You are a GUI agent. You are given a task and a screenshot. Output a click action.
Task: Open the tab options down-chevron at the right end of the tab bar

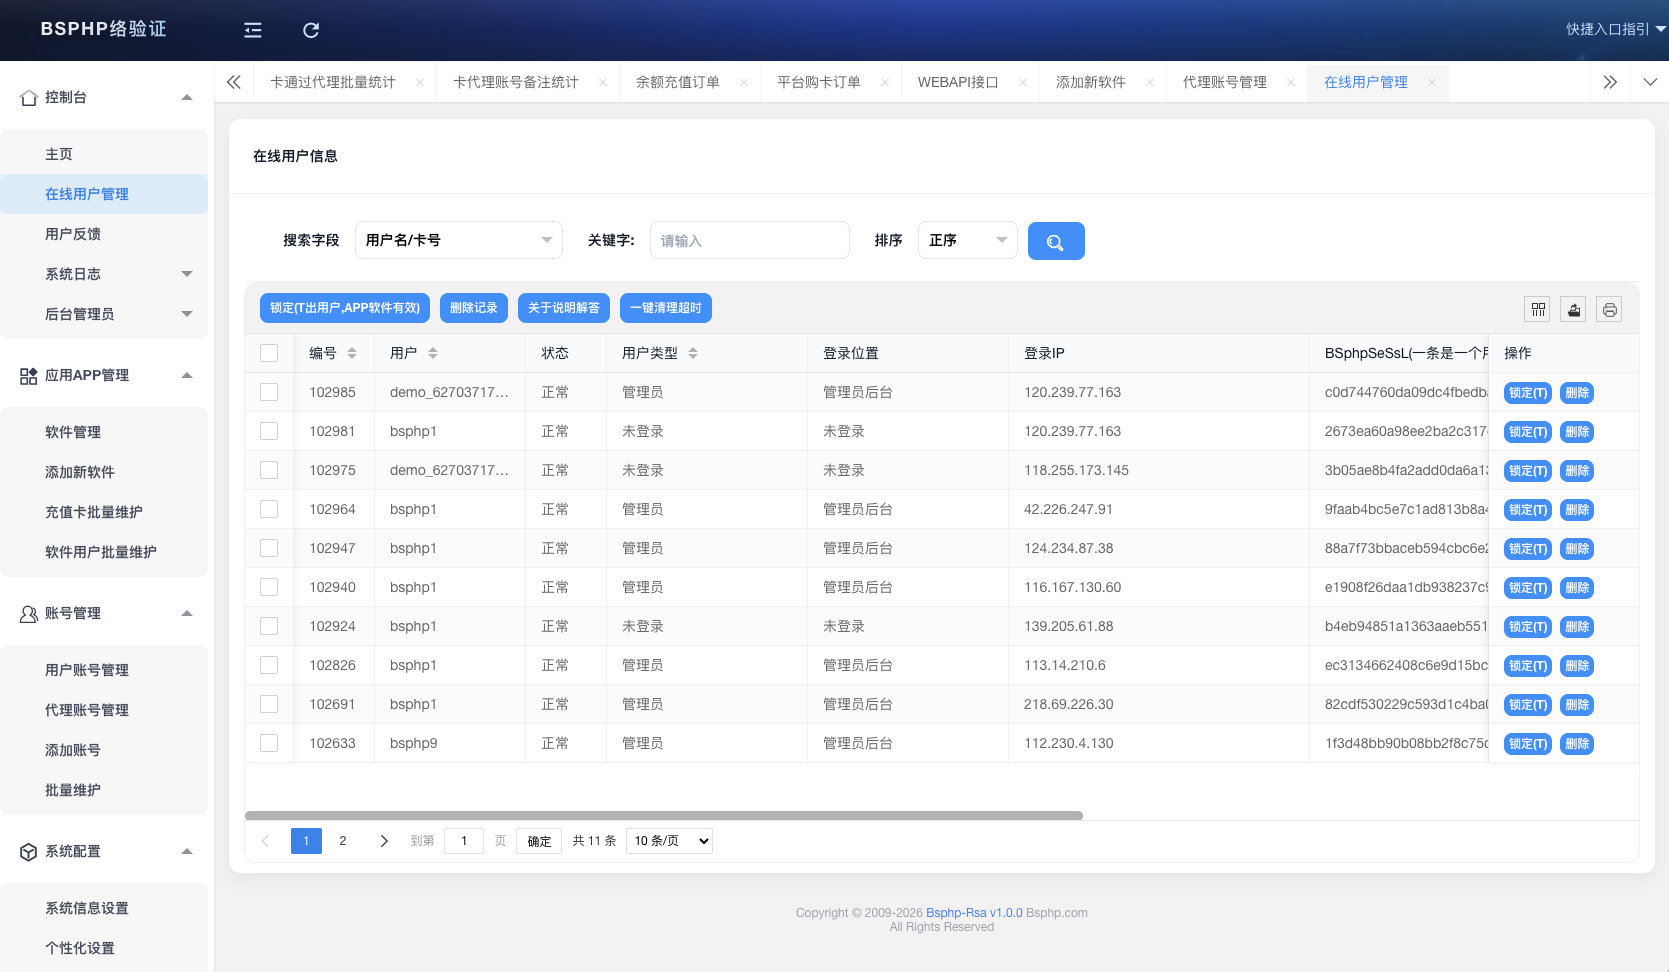pos(1650,82)
